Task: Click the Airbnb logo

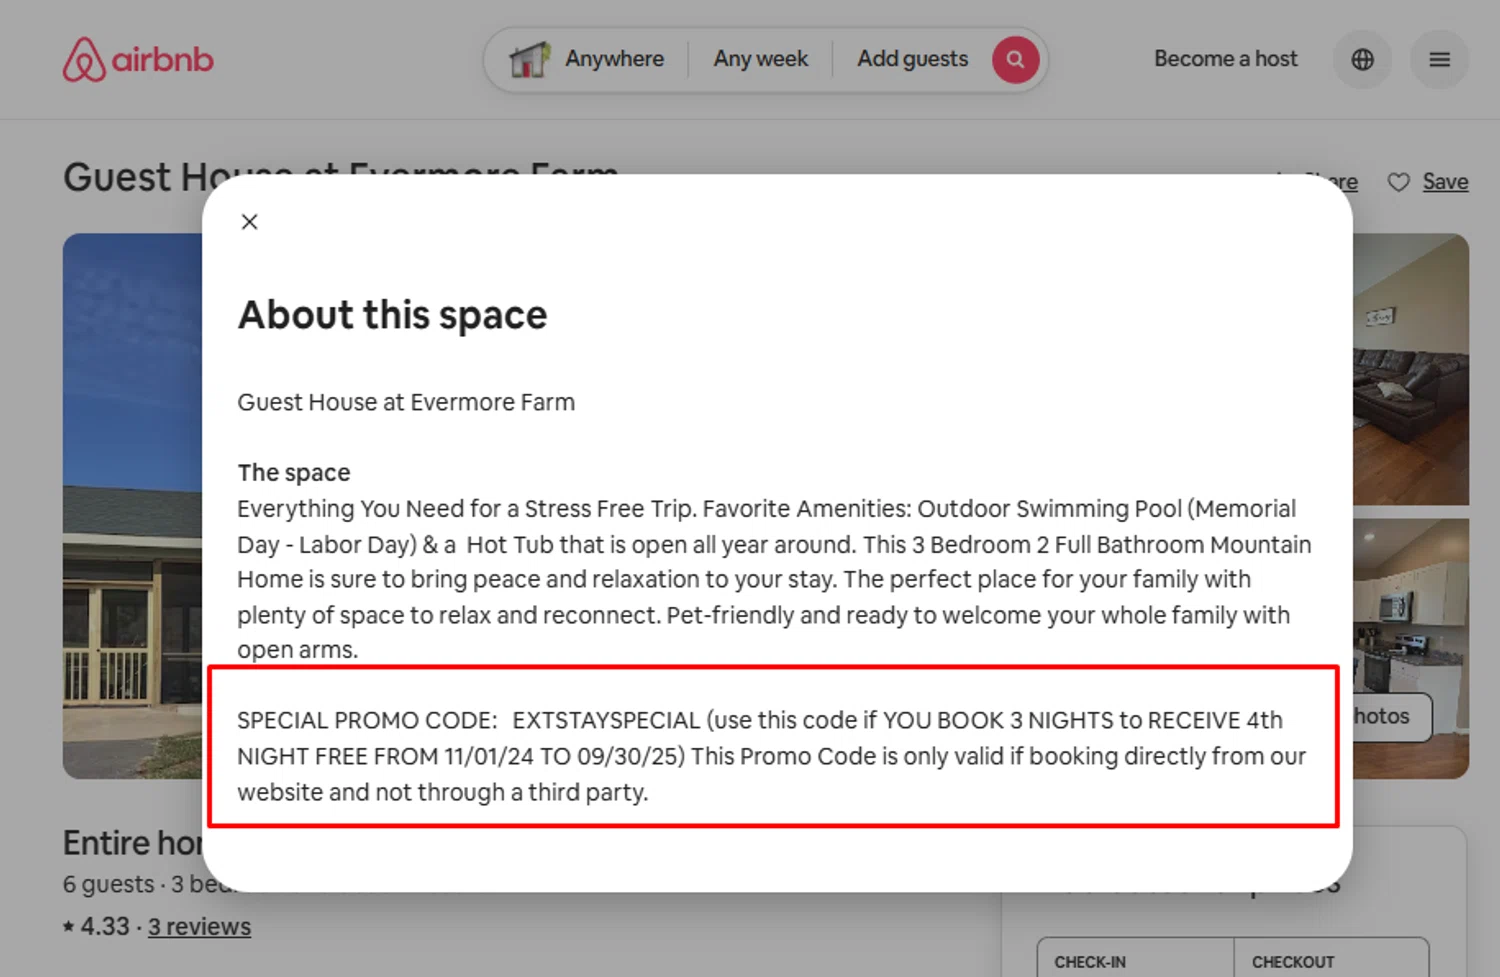Action: [x=138, y=60]
